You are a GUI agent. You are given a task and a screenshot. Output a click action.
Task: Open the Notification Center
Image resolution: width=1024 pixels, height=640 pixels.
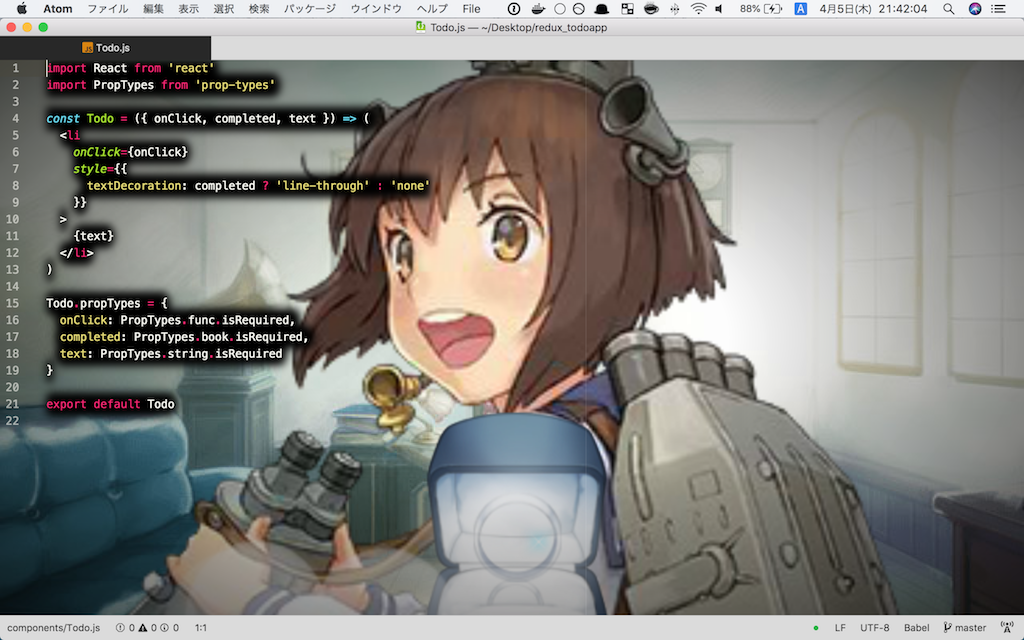pyautogui.click(x=999, y=8)
